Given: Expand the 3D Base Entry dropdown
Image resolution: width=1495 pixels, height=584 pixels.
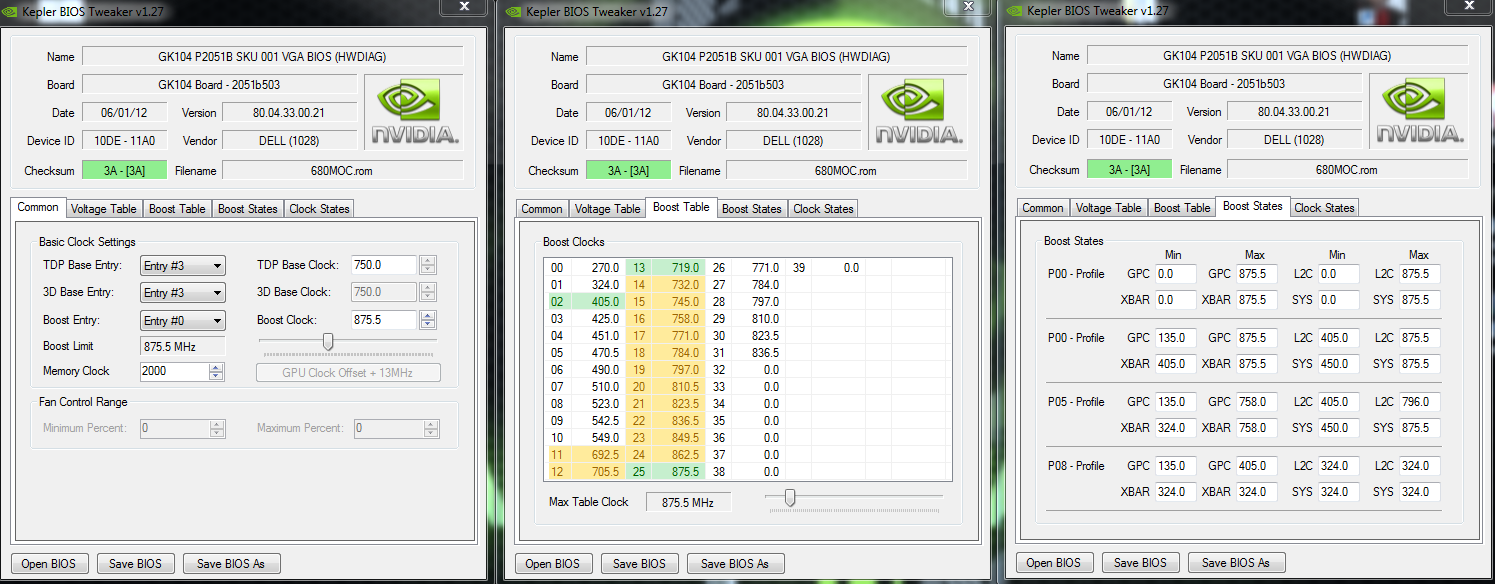Looking at the screenshot, I should click(x=183, y=293).
